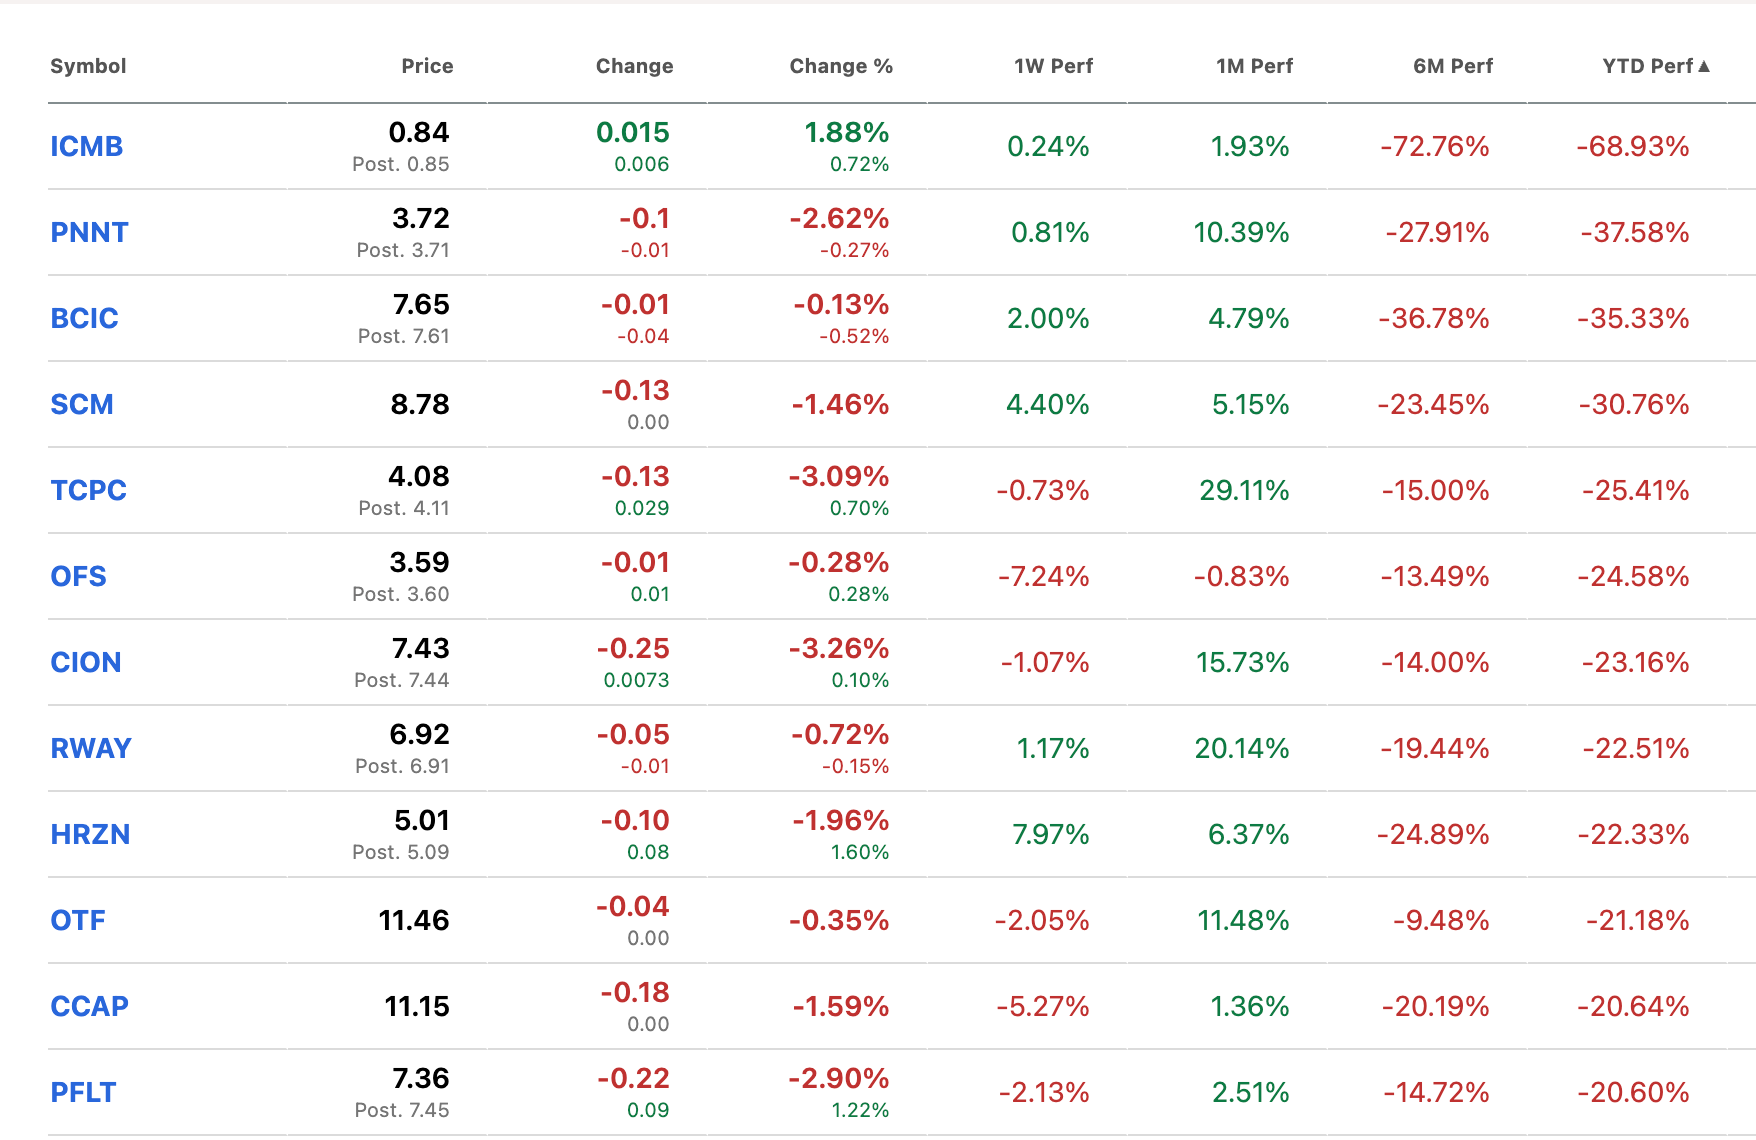This screenshot has height=1140, width=1756.
Task: Open the CION stock link
Action: 86,662
